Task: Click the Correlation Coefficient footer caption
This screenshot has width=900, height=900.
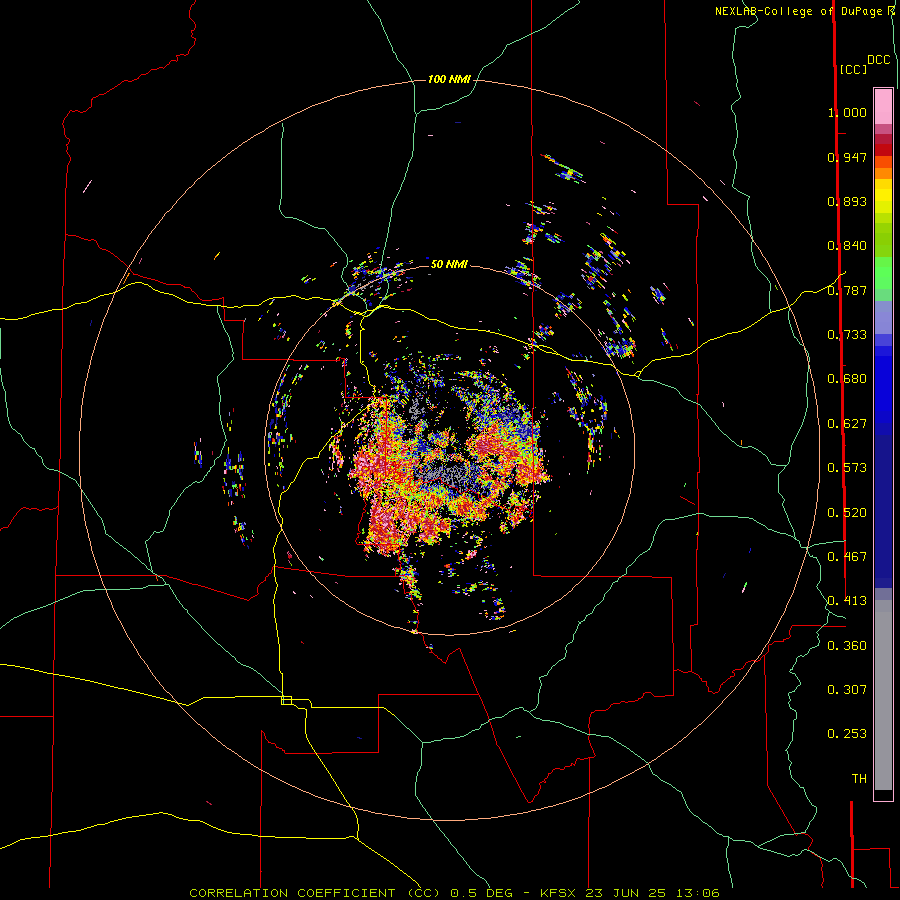Action: (x=454, y=893)
